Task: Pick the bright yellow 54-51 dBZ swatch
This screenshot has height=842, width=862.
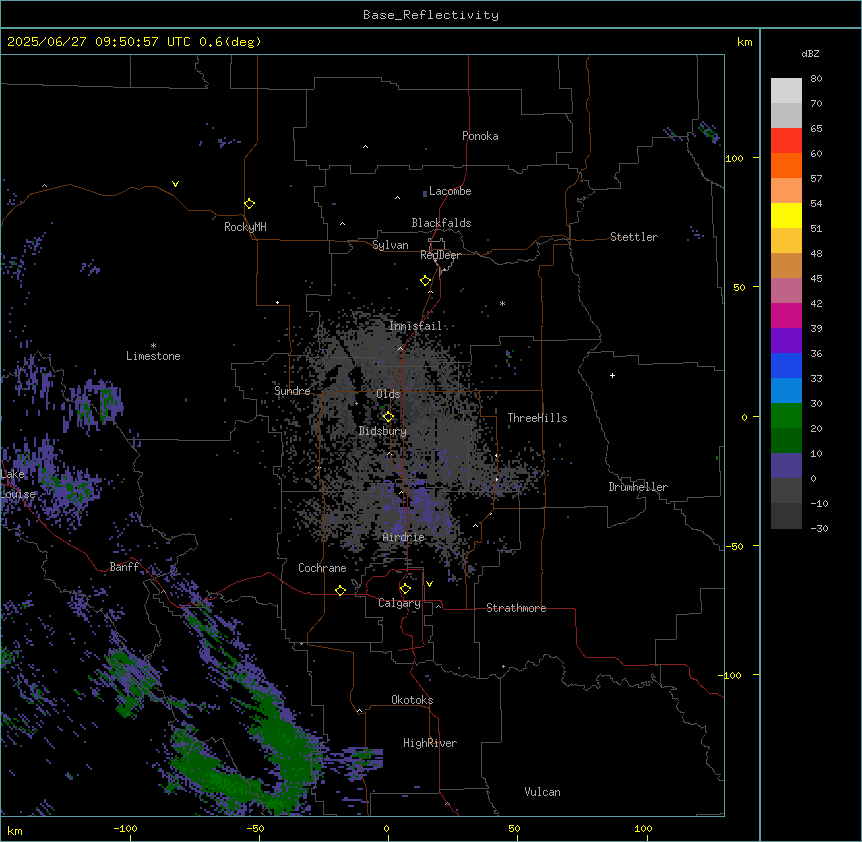Action: click(786, 215)
